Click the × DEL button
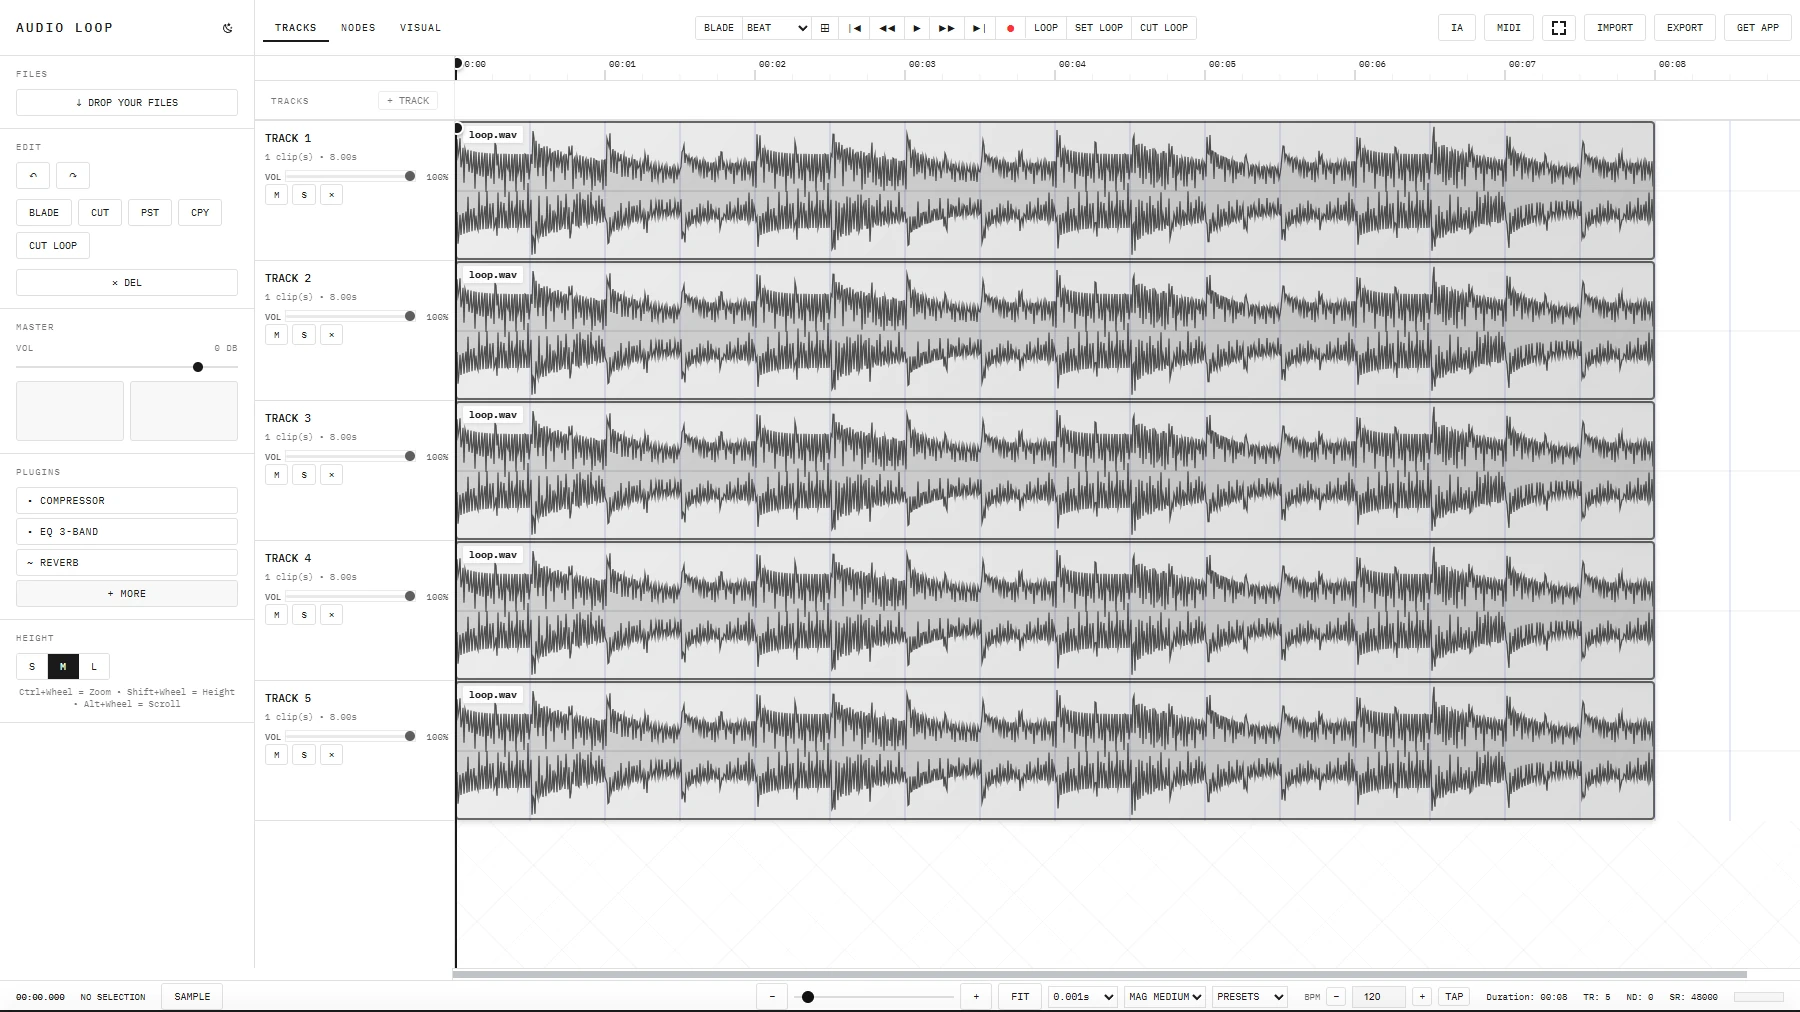 [x=127, y=283]
